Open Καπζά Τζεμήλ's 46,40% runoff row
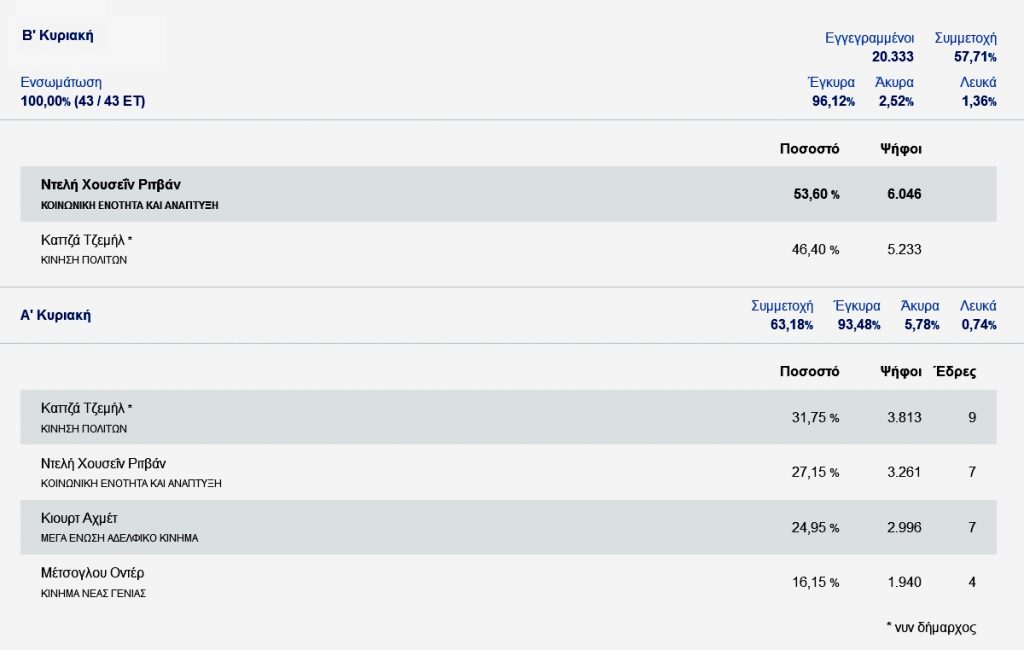The width and height of the screenshot is (1024, 650). (x=86, y=240)
